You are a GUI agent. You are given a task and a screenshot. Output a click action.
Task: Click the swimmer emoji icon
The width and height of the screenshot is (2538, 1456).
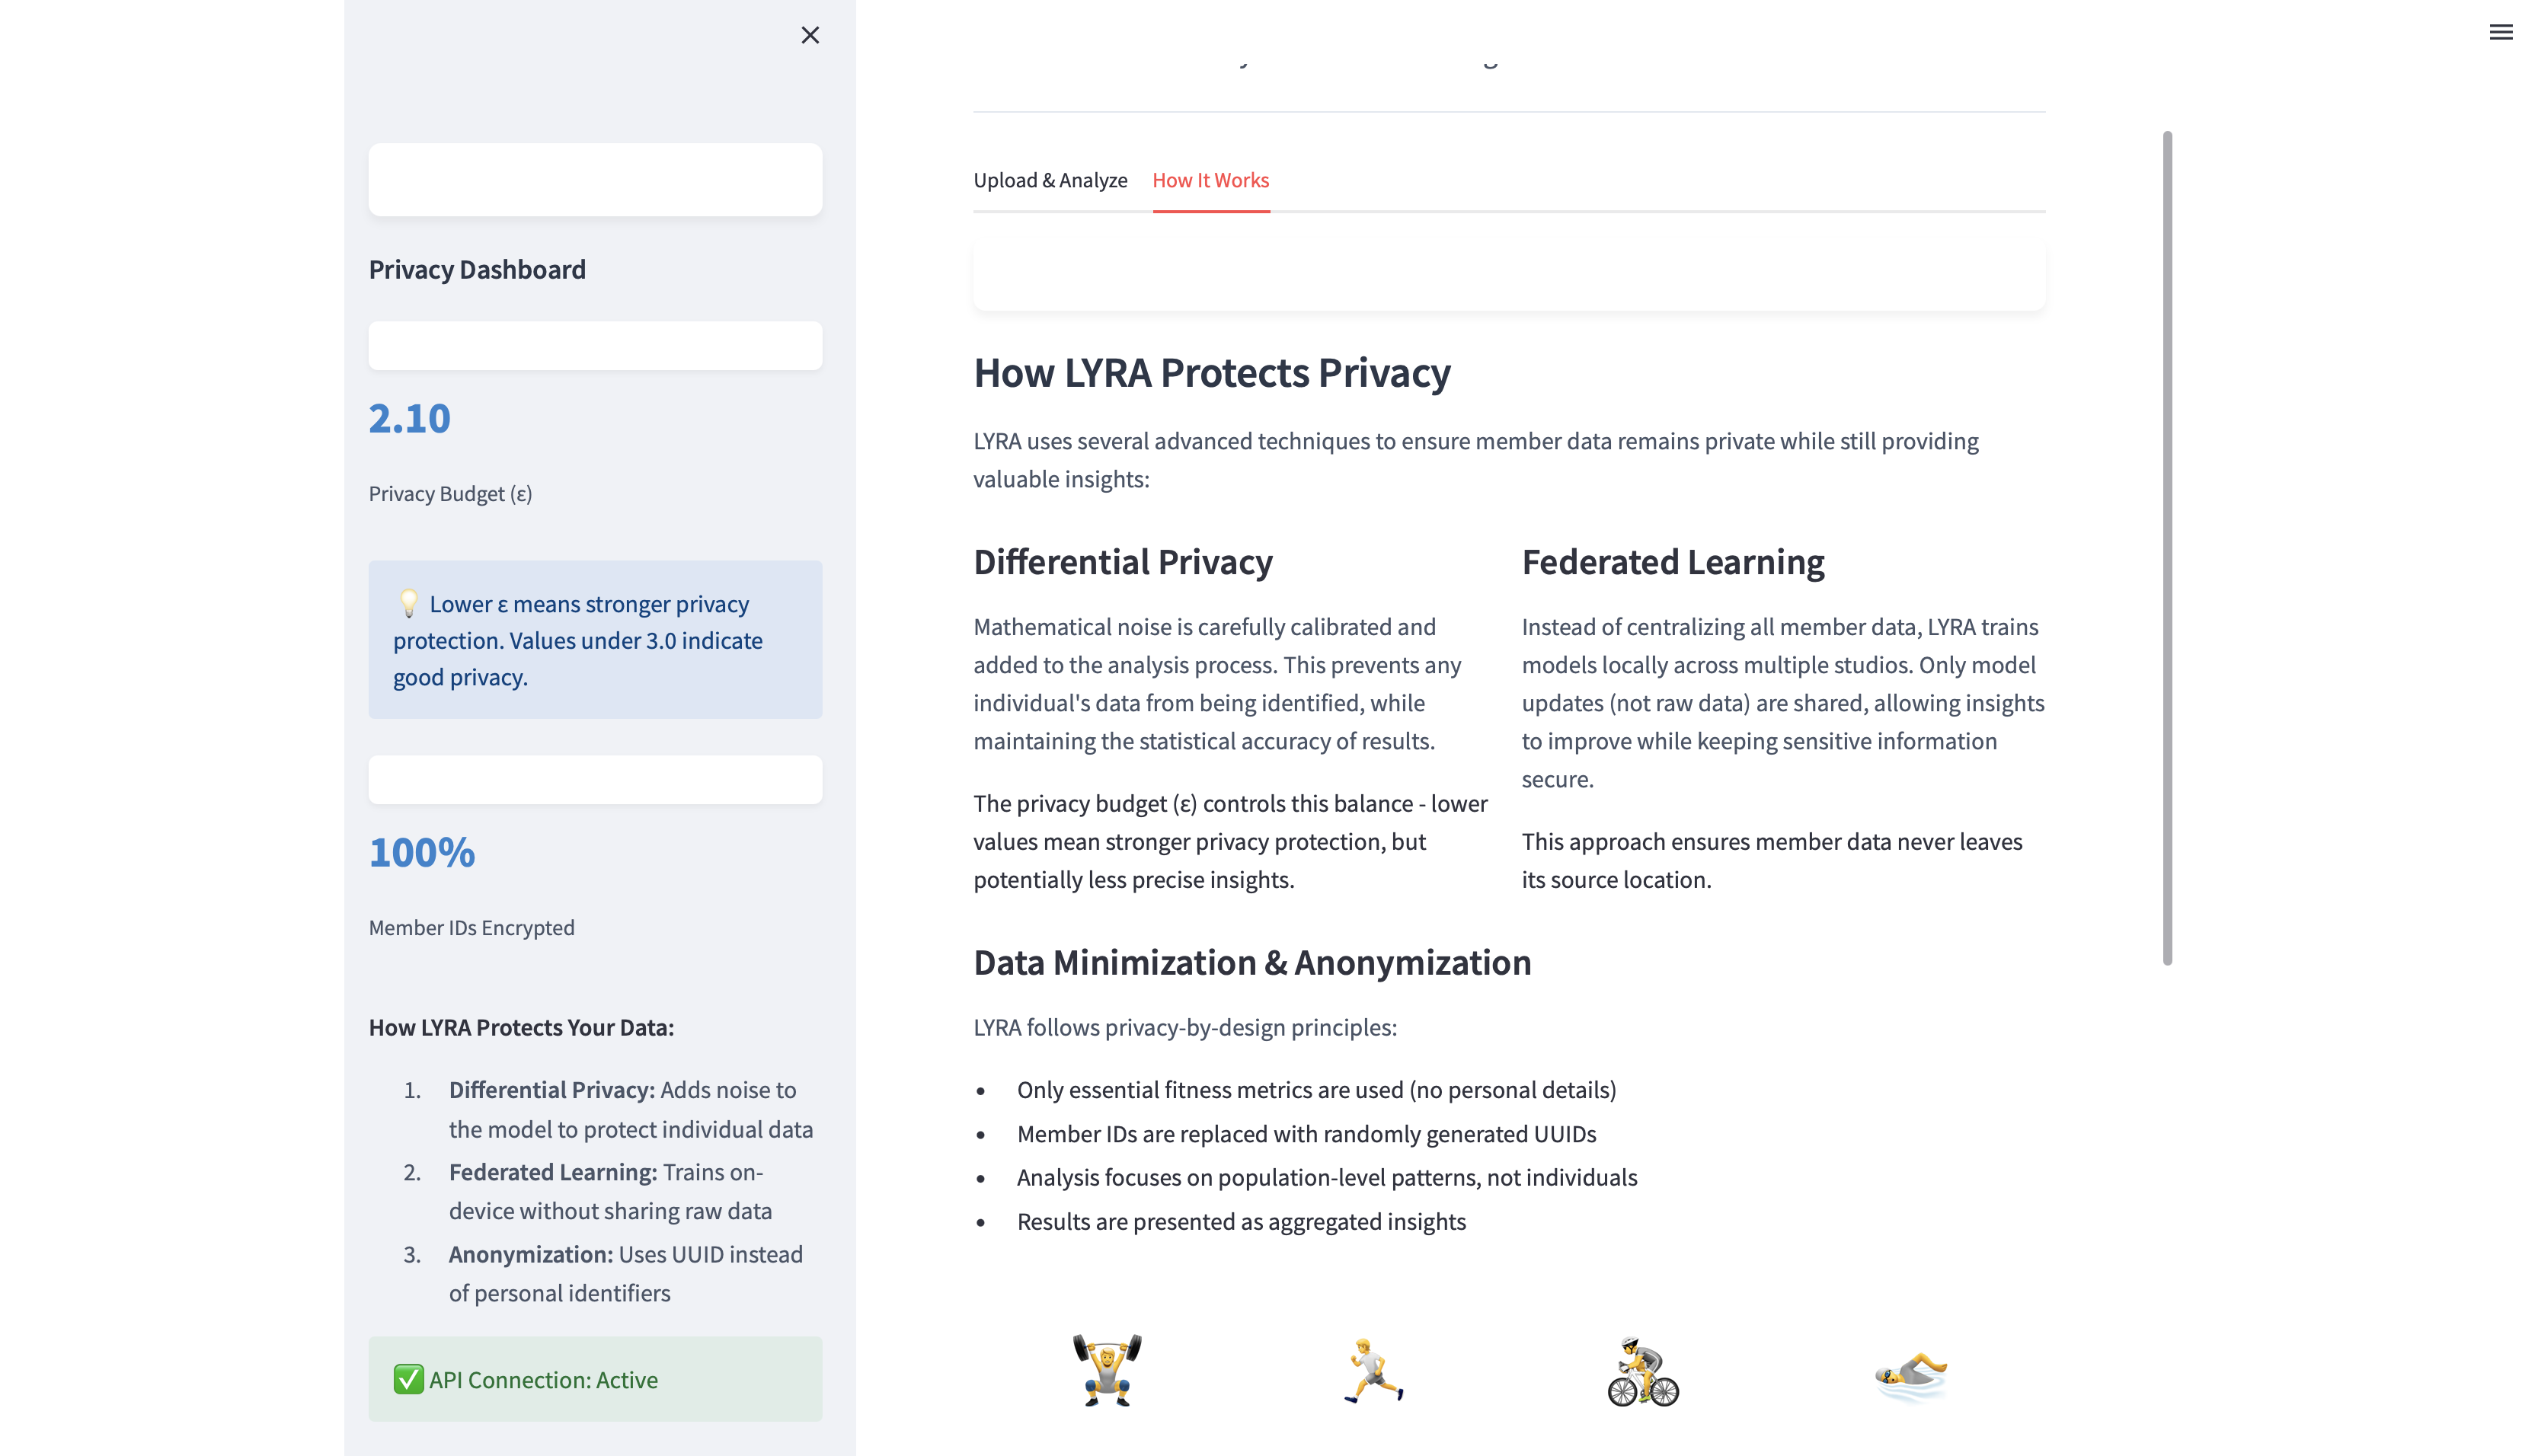coord(1910,1374)
